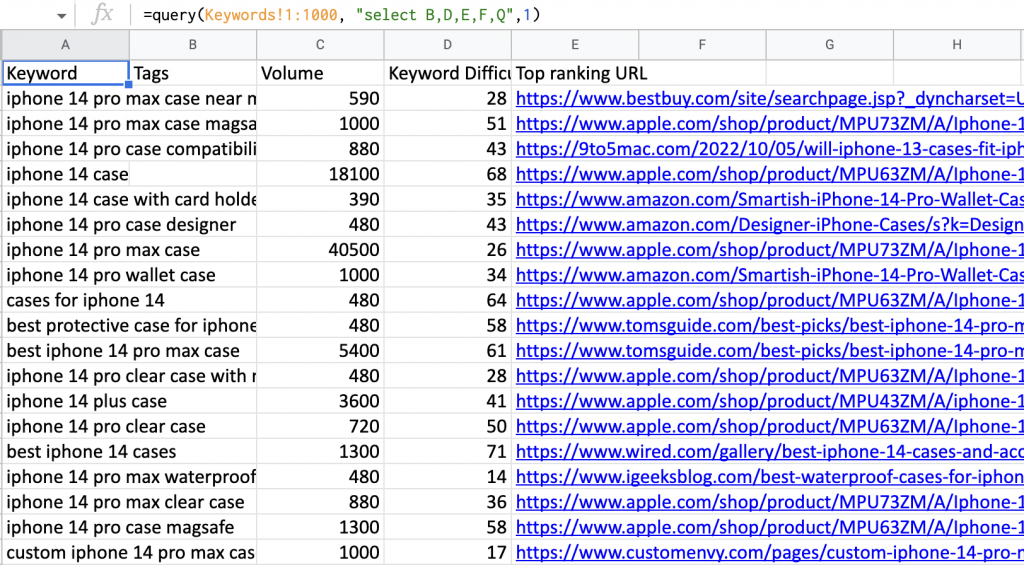Select 'iphone 14 pro wallet case' cell
1024x565 pixels.
[111, 275]
